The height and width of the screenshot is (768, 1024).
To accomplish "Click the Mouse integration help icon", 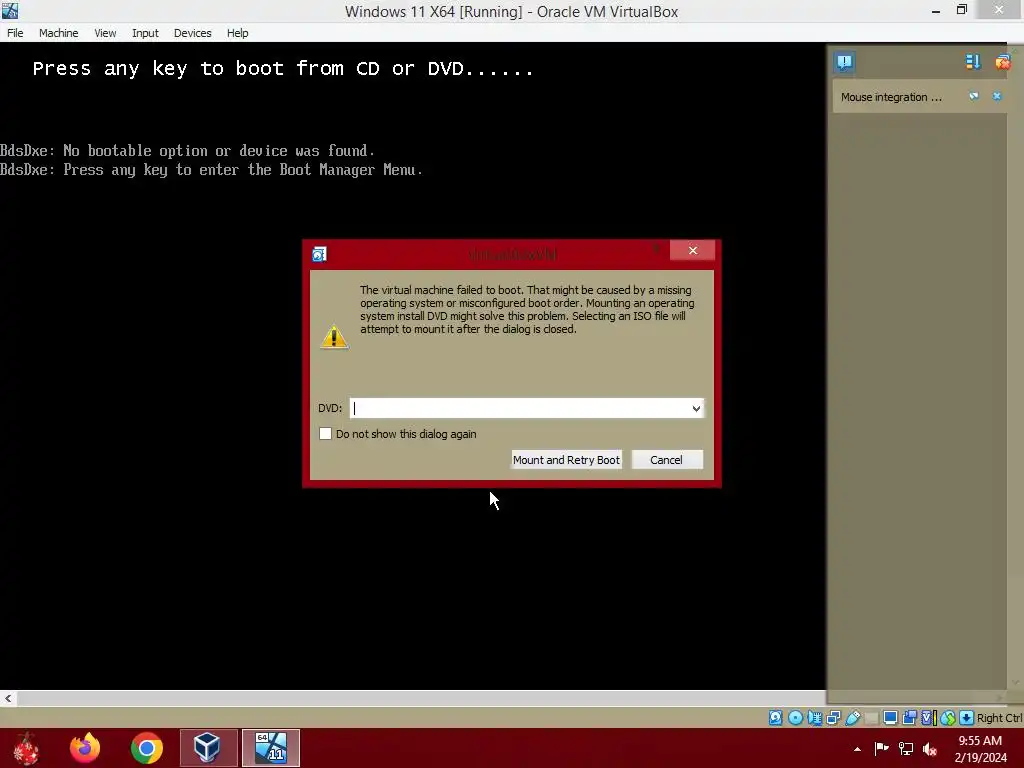I will 974,96.
